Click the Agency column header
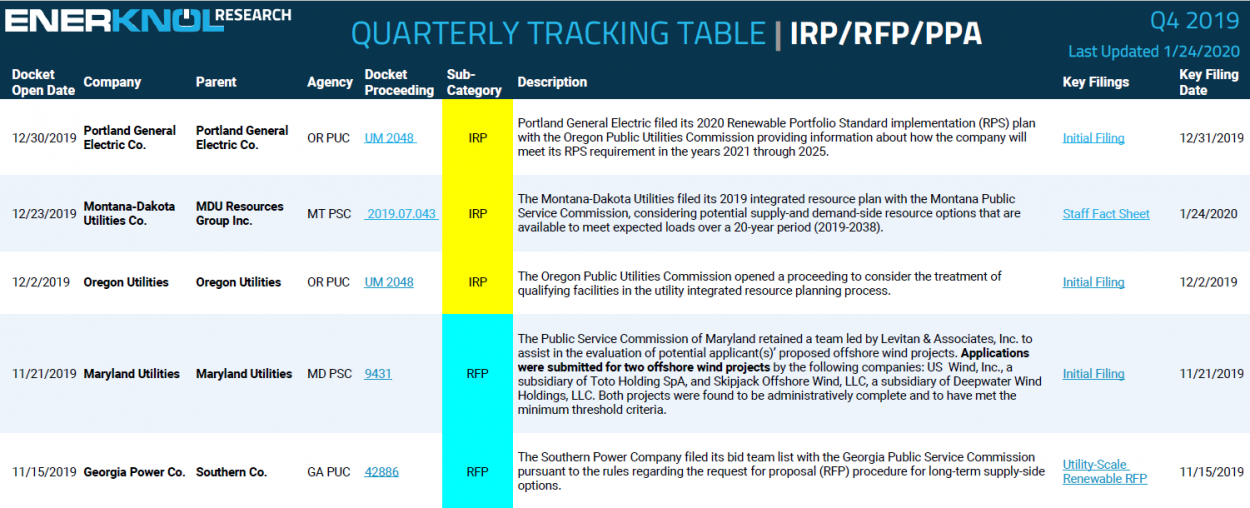Screen dimensions: 1250x508 pos(329,82)
